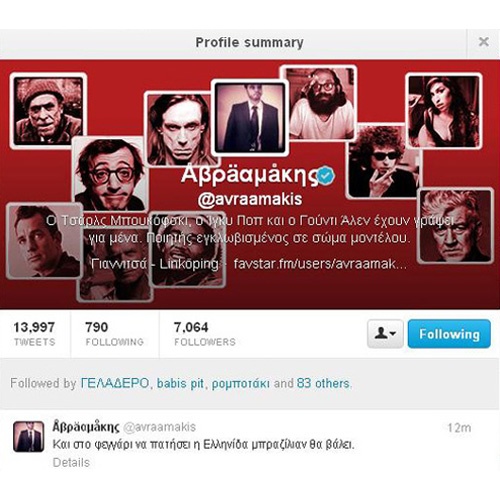Open the 12m tweet timestamp
The image size is (500, 500).
(x=459, y=428)
